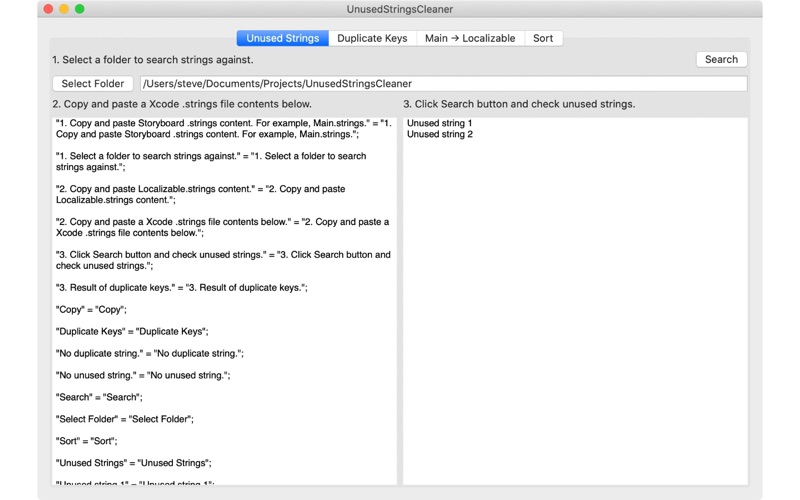Viewport: 800px width, 500px height.
Task: Click the "No duplicate string." entry line
Action: tap(150, 354)
